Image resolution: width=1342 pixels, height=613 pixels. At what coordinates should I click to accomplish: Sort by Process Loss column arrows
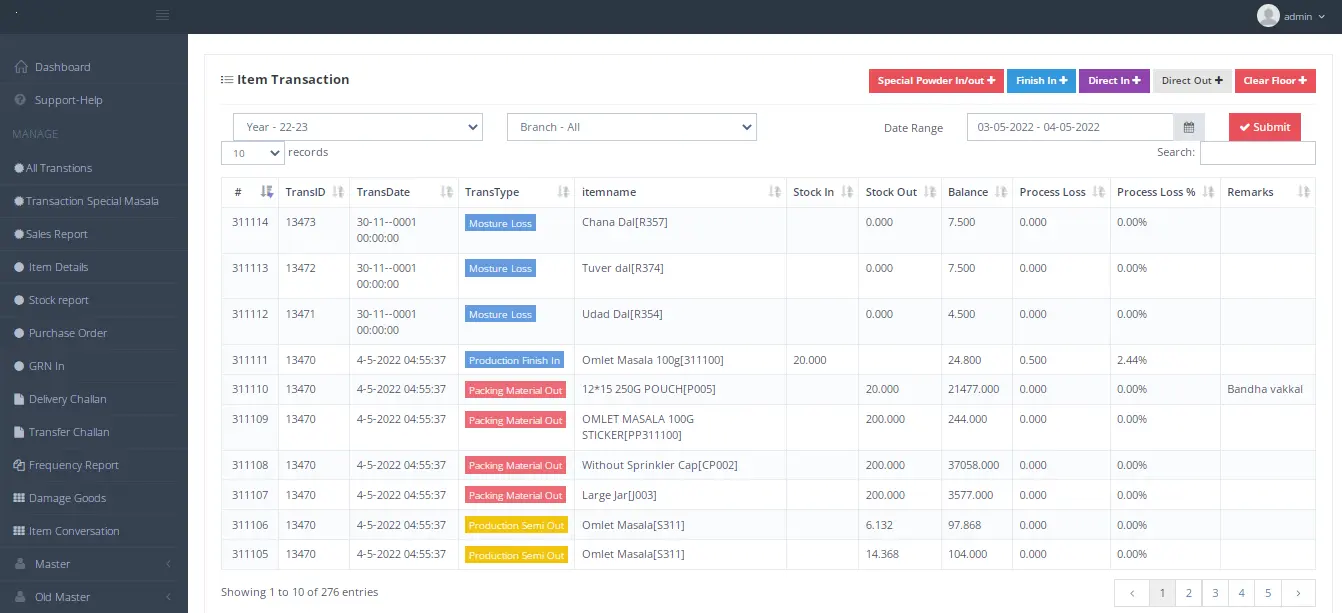tap(1099, 192)
